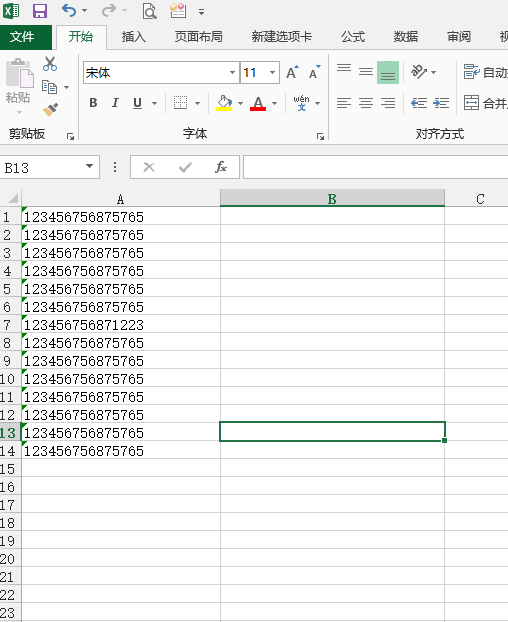
Task: Apply yellow fill color bucket
Action: pos(224,103)
